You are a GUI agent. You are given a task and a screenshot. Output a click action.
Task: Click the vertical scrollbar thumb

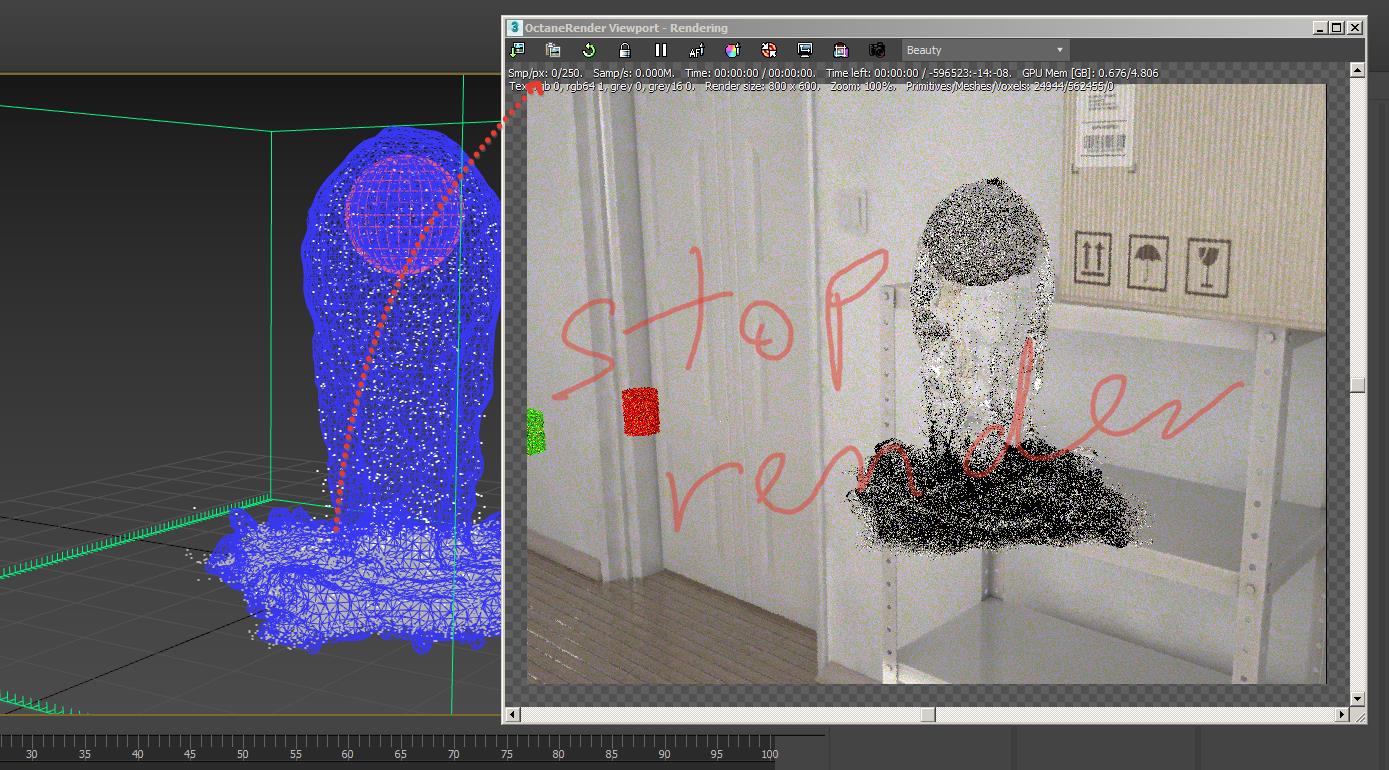[1357, 386]
